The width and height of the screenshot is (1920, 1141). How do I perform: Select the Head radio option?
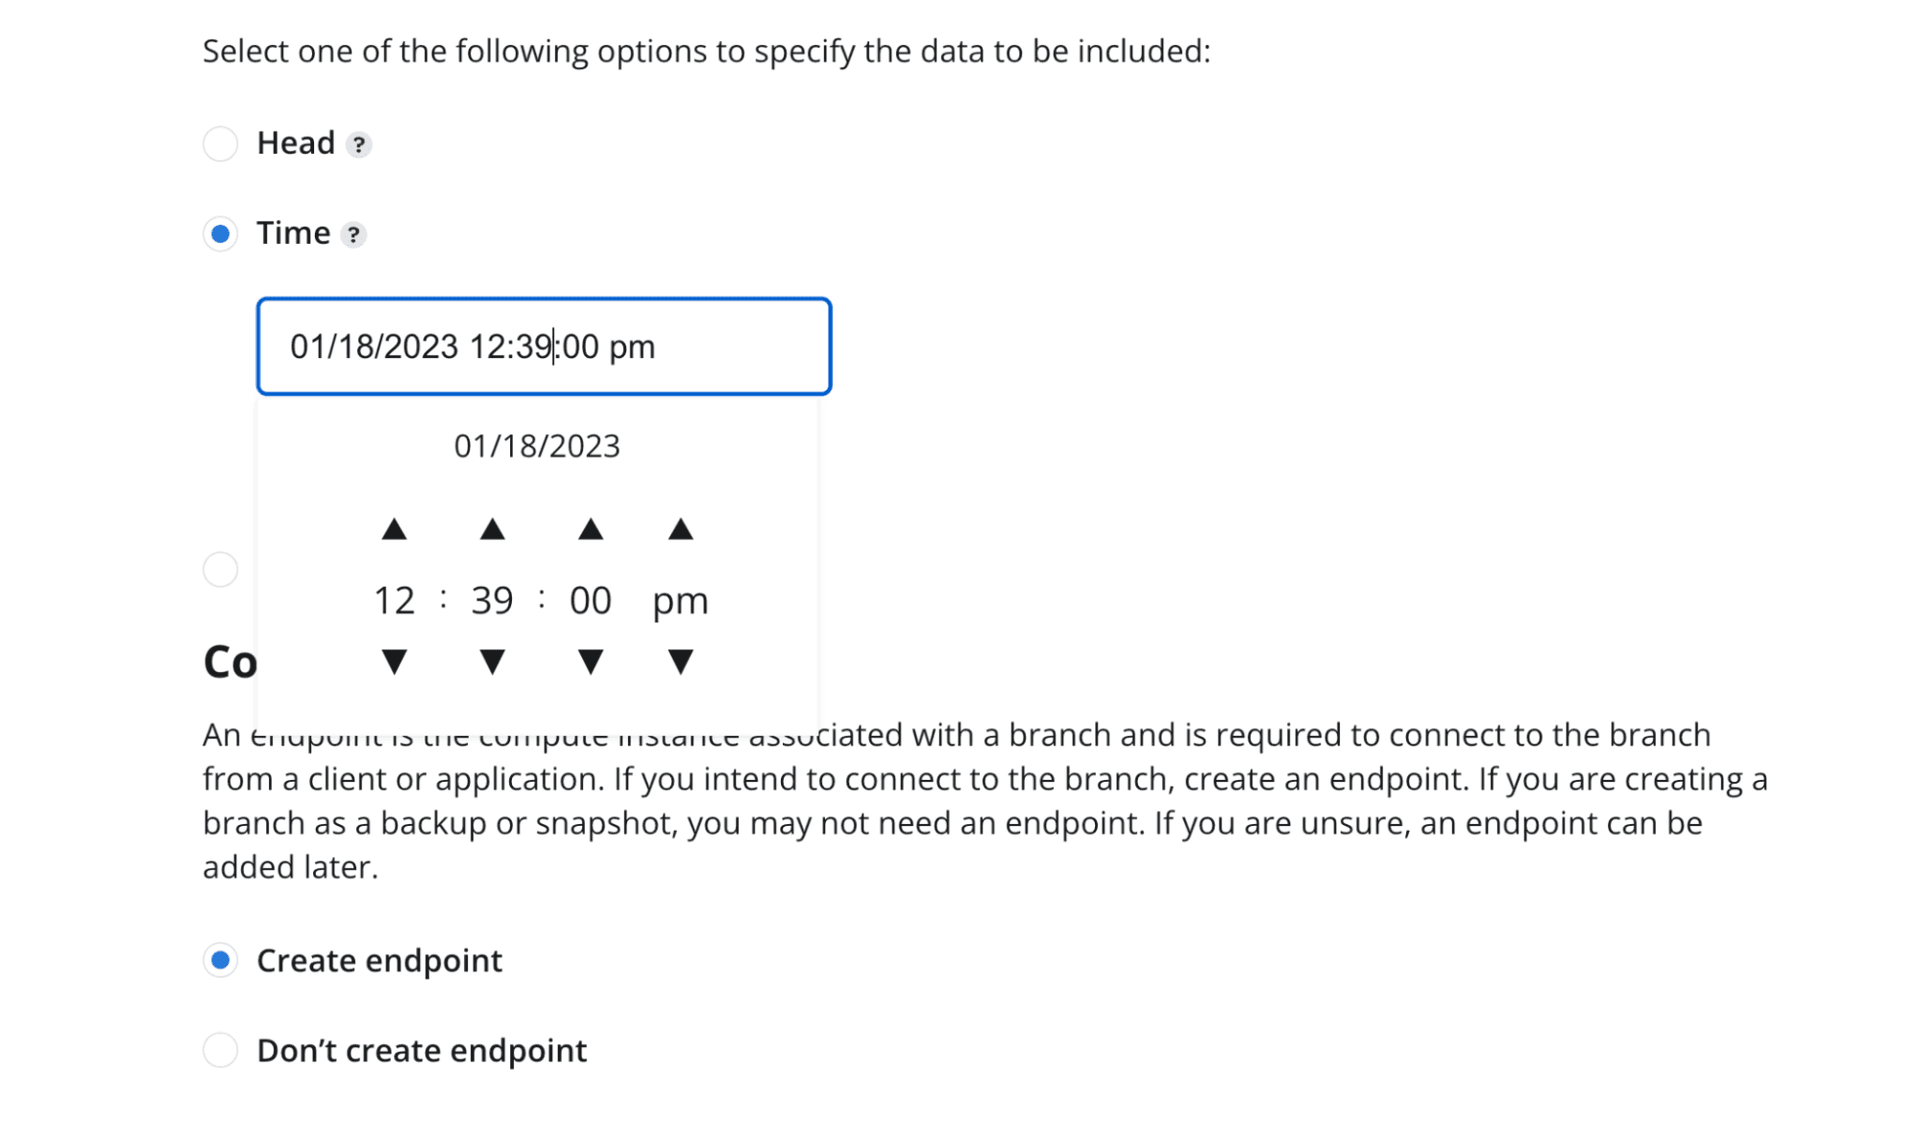[x=220, y=144]
